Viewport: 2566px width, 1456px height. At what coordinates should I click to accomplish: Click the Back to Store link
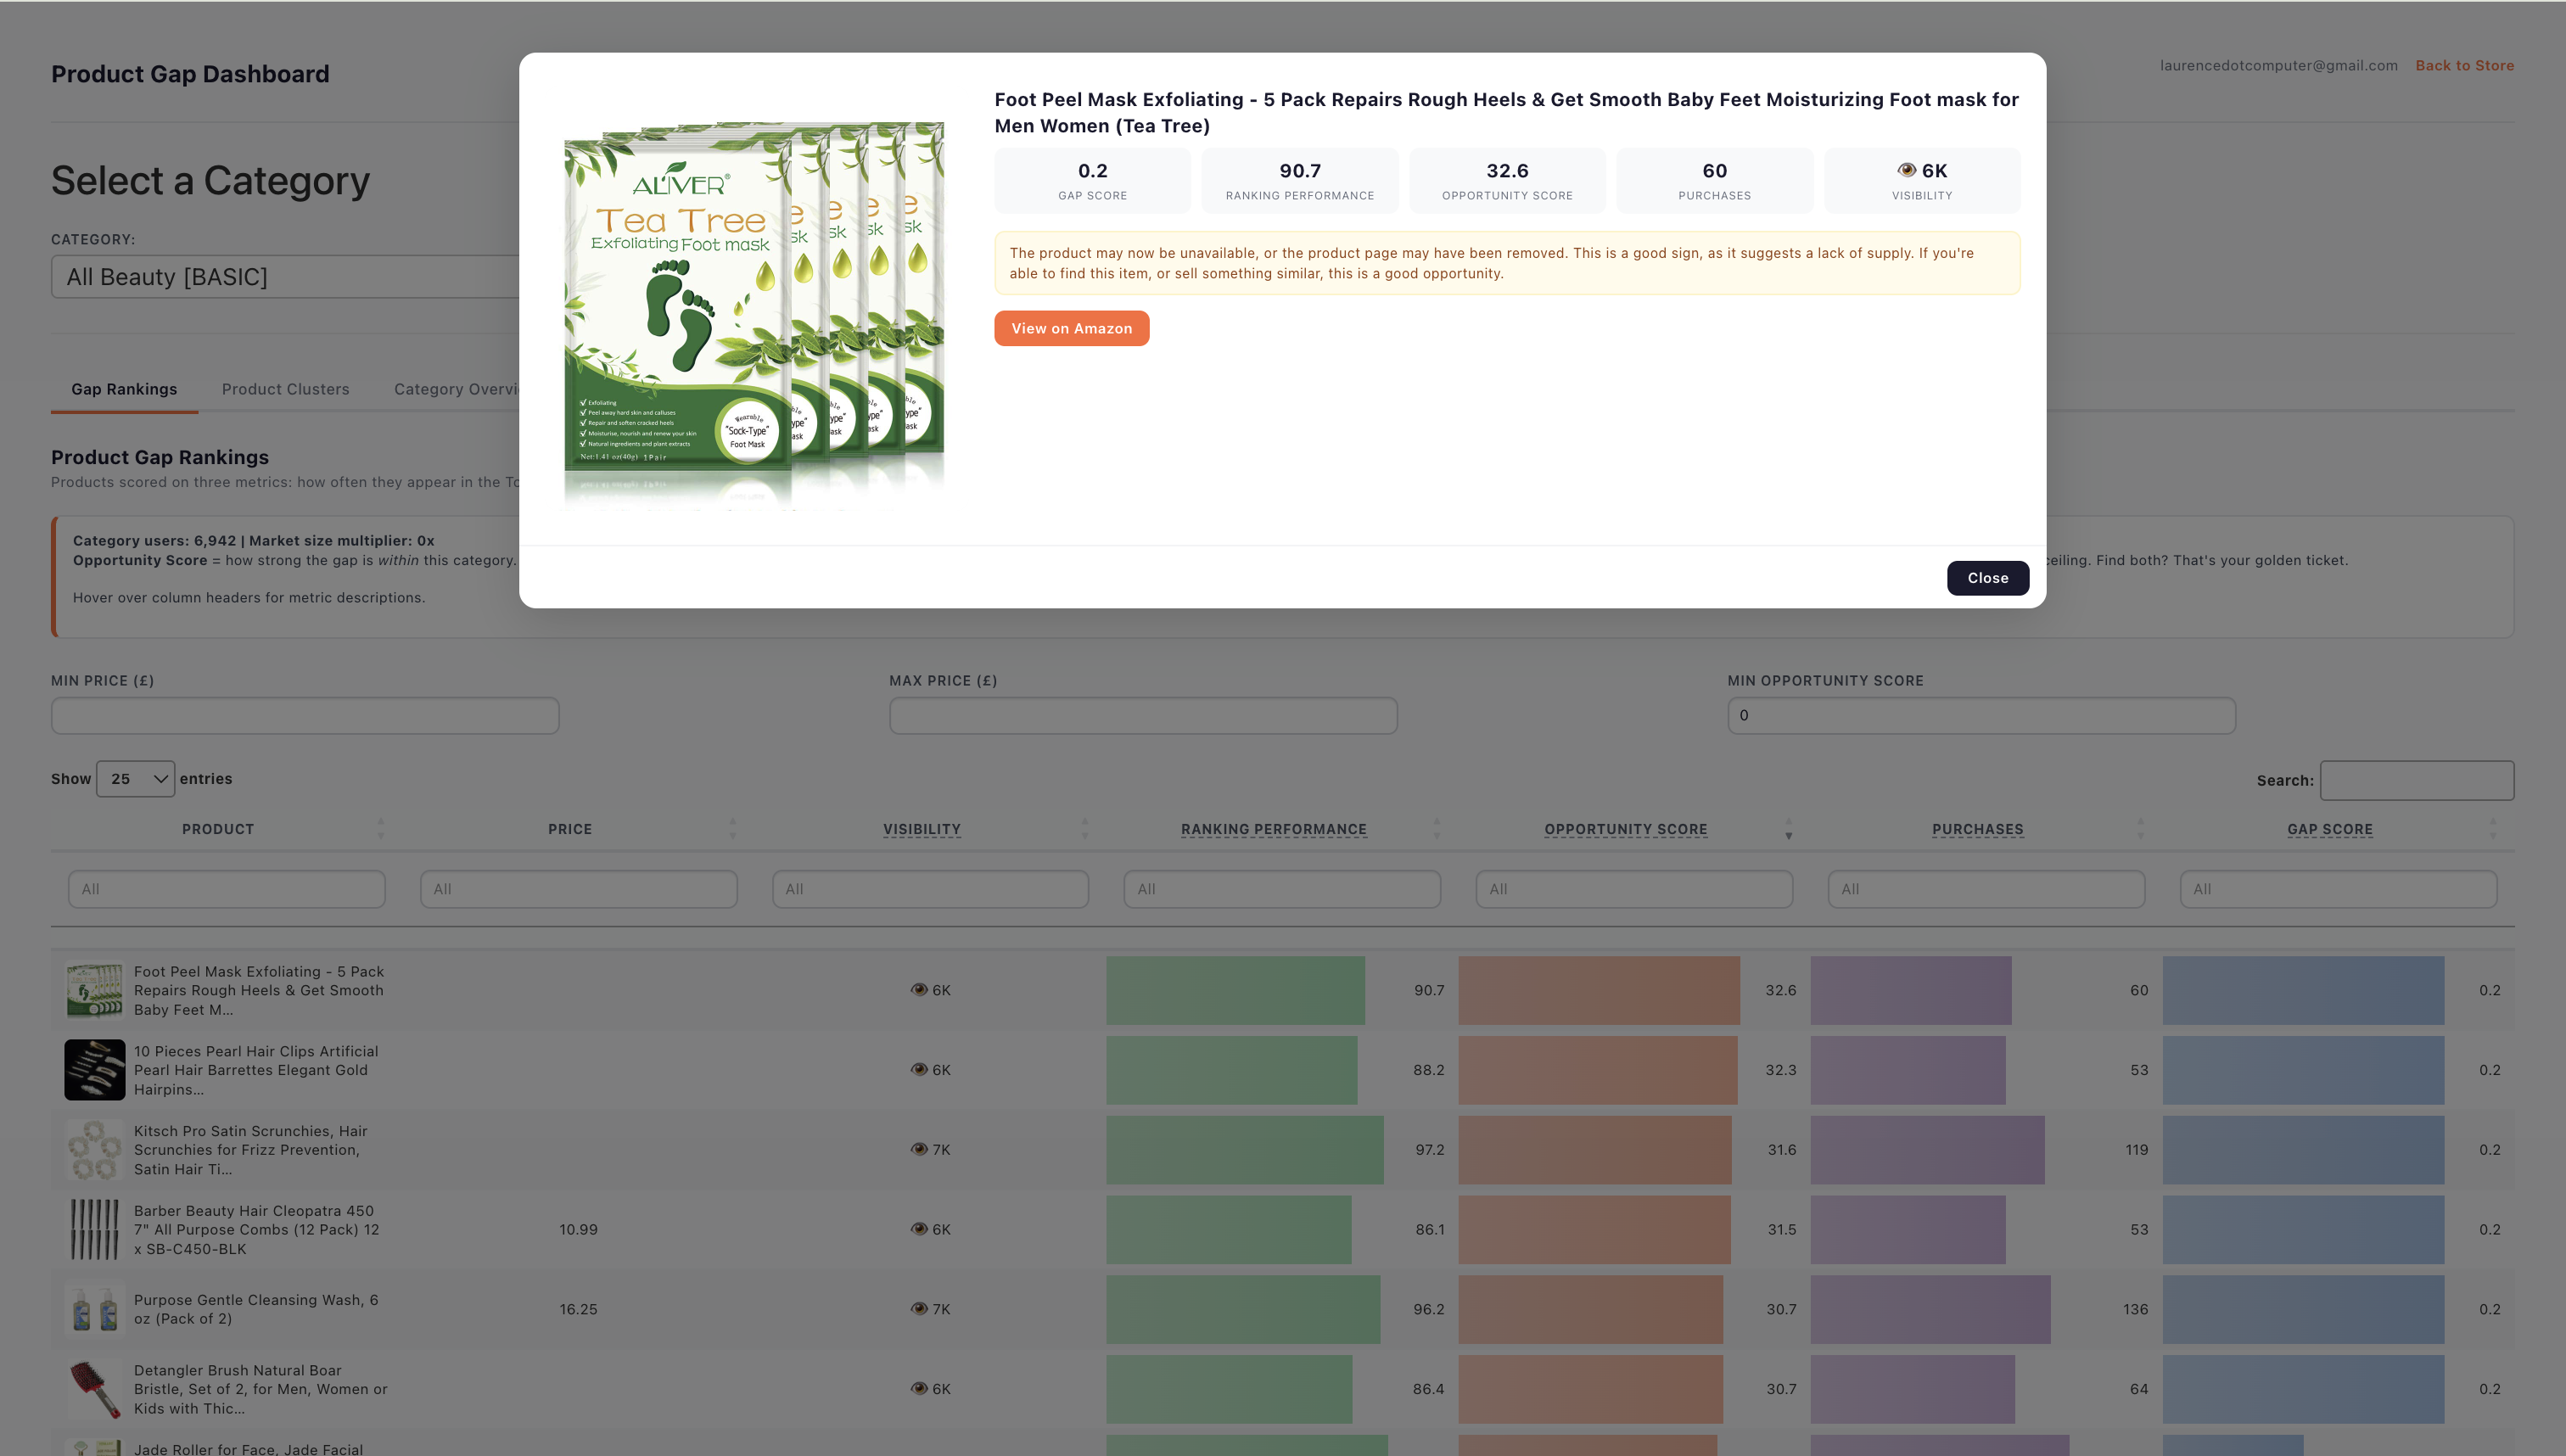2465,65
